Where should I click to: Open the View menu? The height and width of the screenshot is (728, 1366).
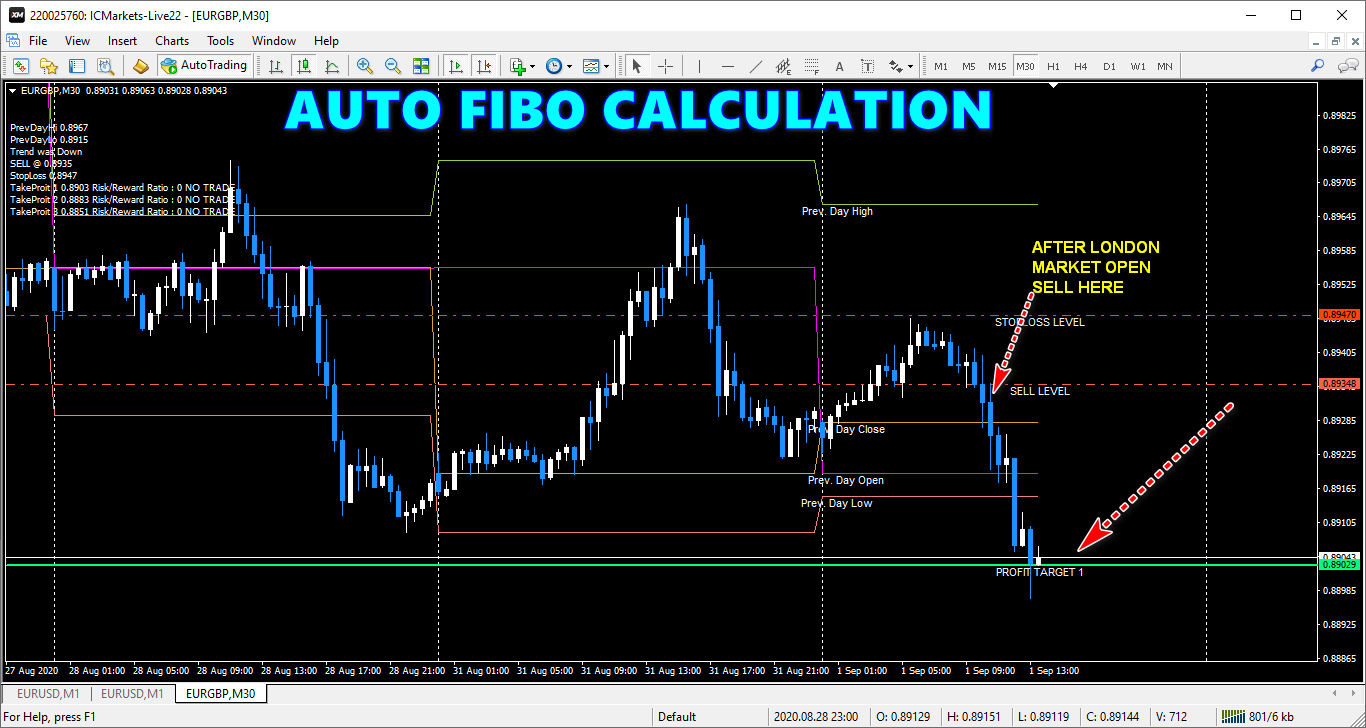coord(77,41)
